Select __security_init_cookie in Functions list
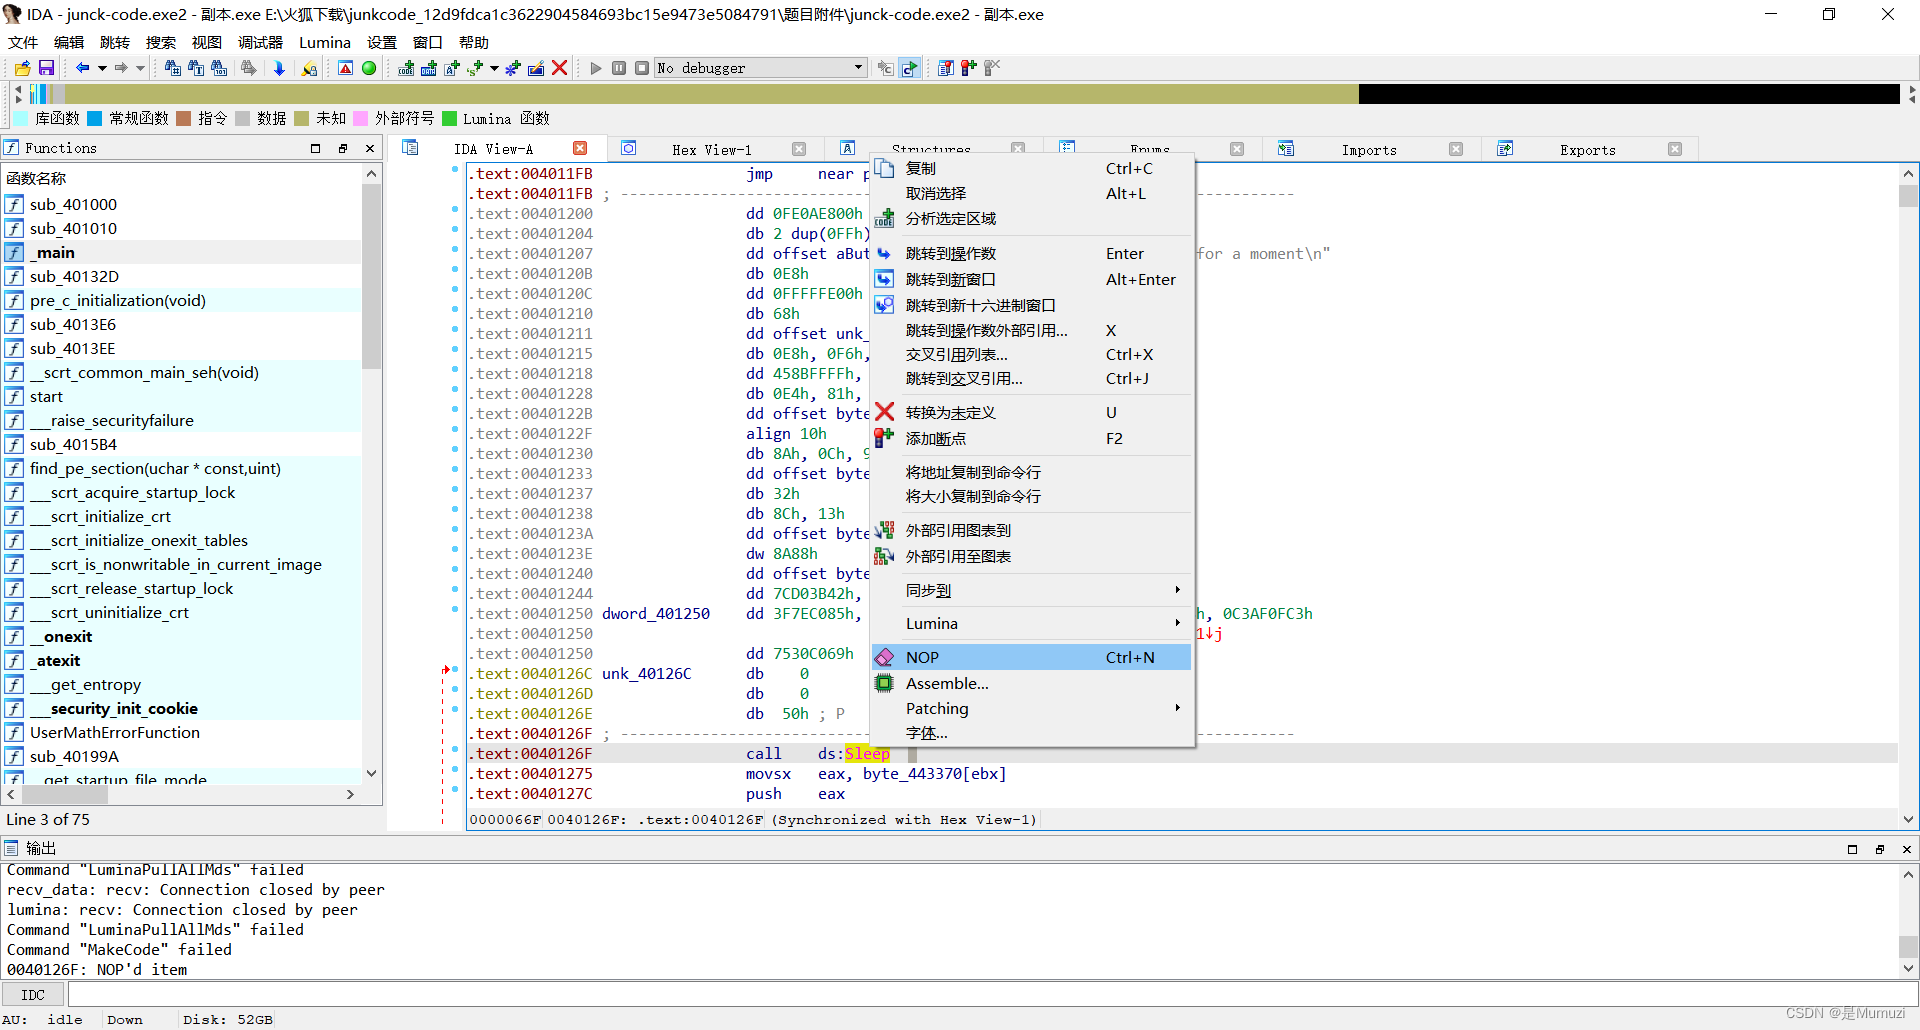 [182, 708]
